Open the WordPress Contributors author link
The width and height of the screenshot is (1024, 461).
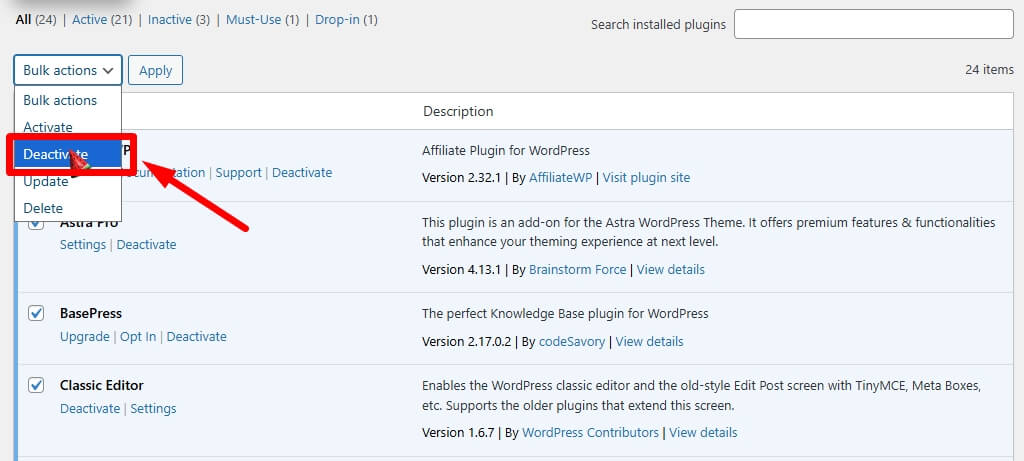pos(590,432)
